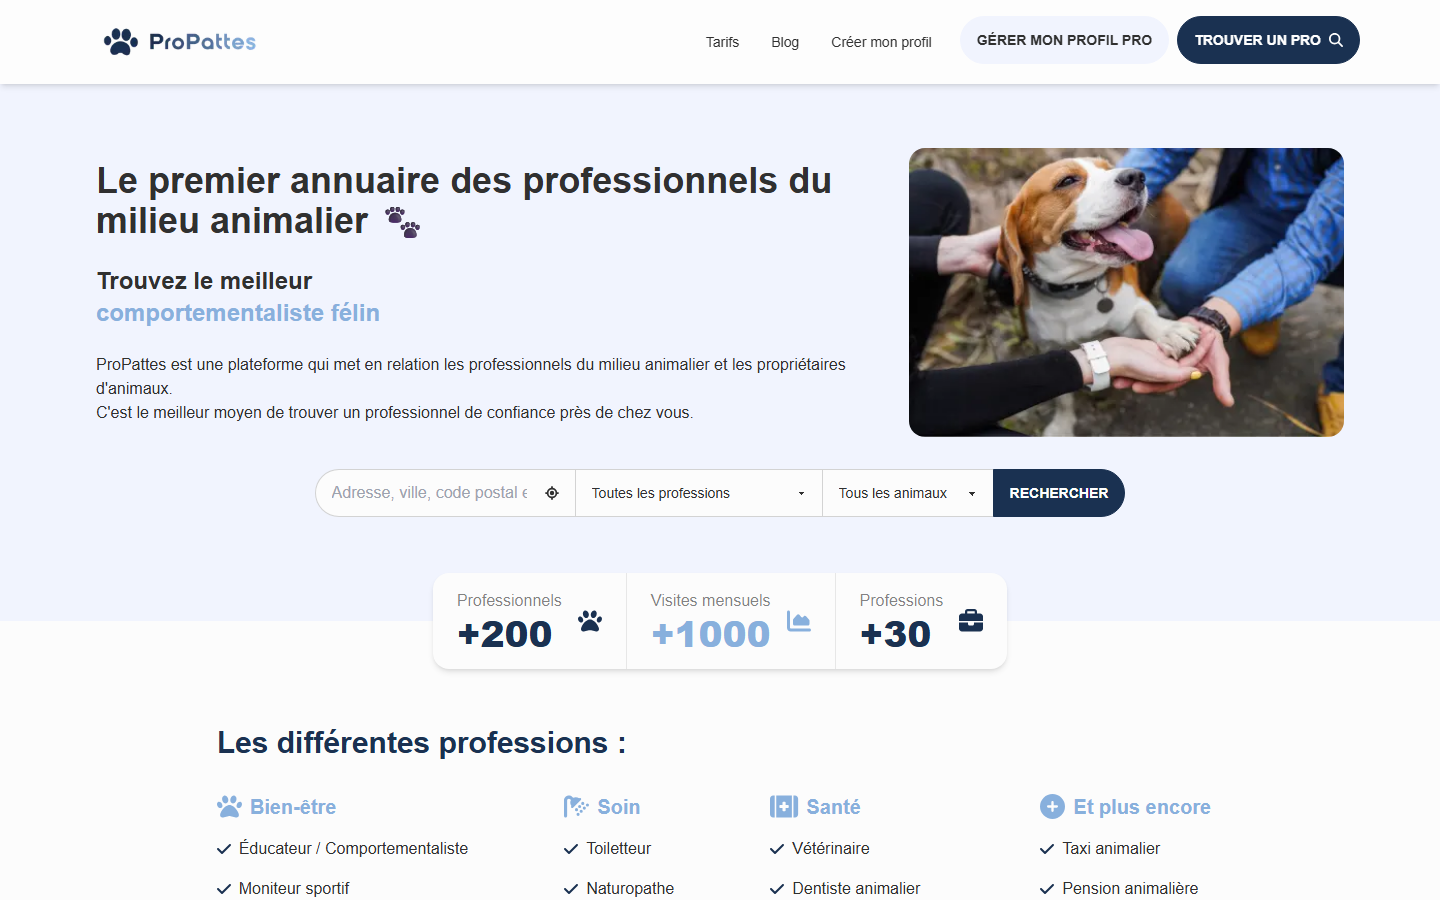Click the Bien-être category heading
The image size is (1440, 900).
[293, 807]
